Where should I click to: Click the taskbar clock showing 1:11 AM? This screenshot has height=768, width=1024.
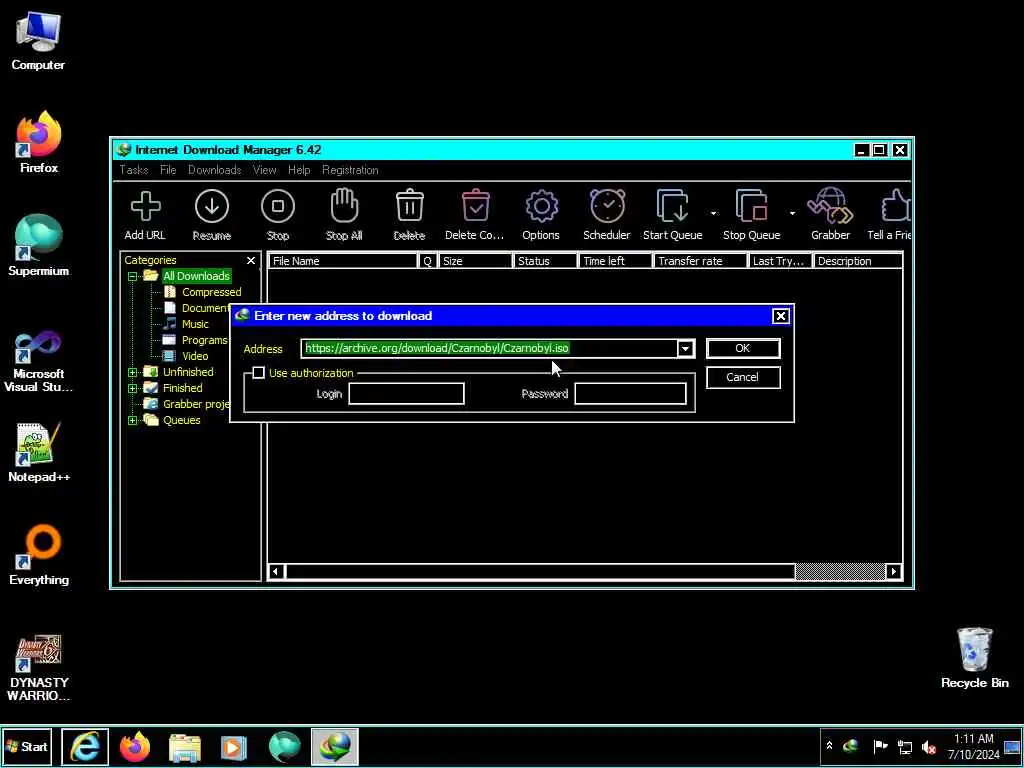pos(973,746)
